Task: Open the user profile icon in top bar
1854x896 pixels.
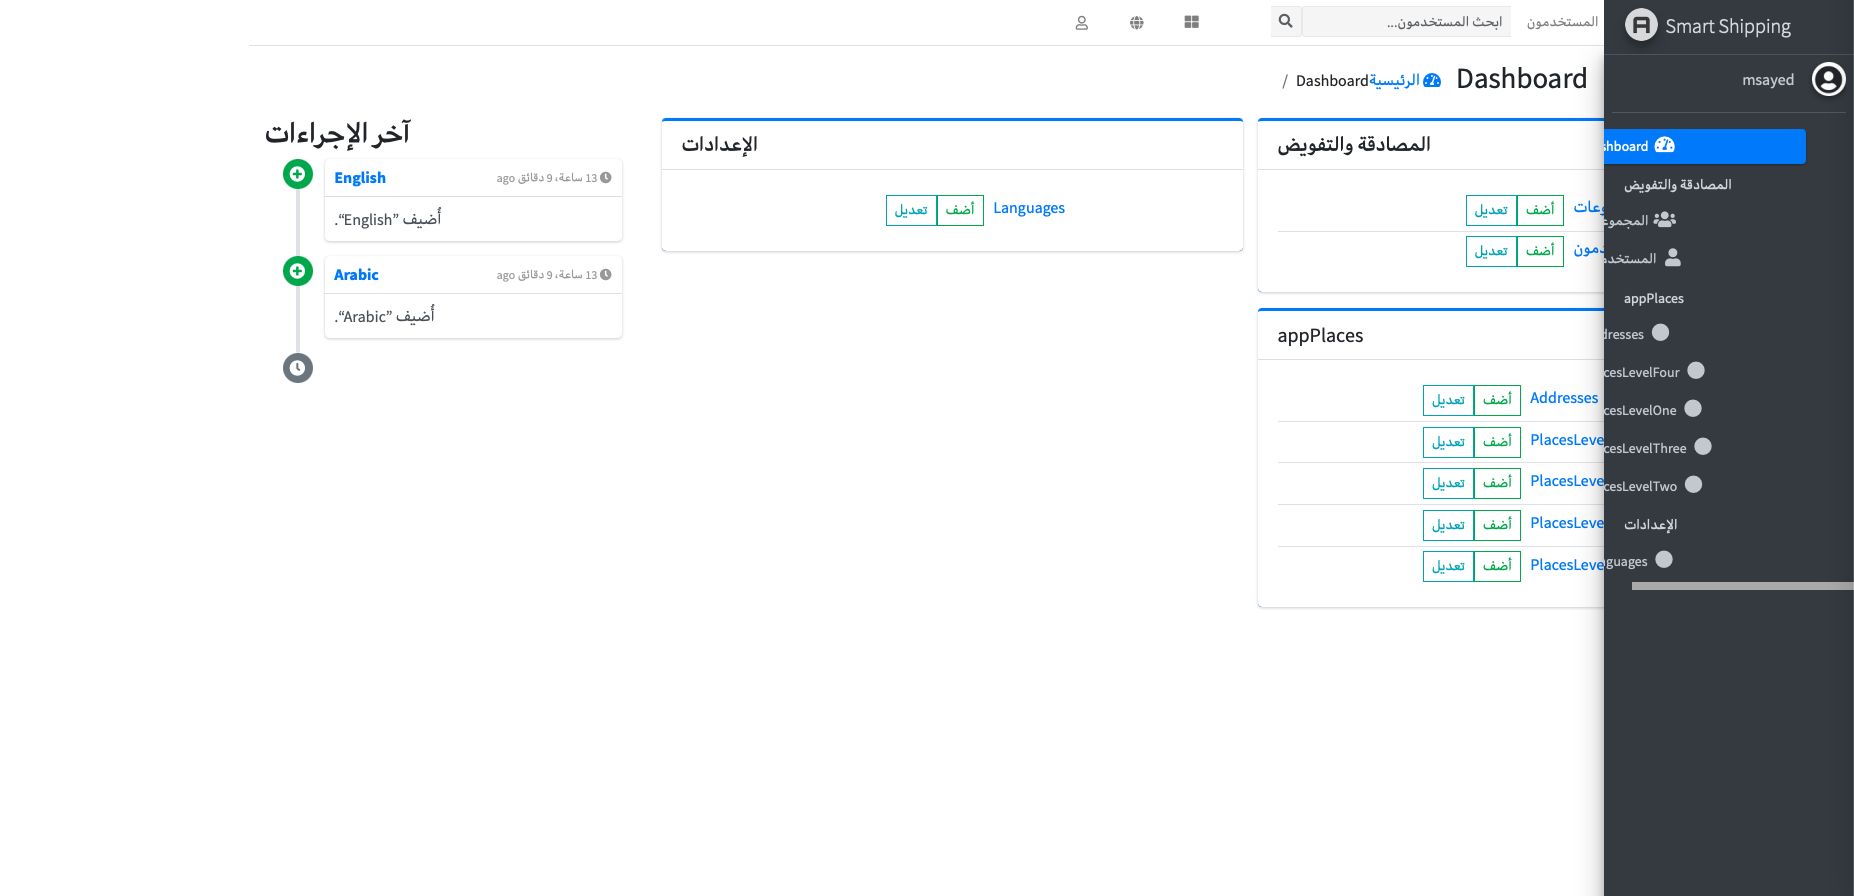Action: tap(1081, 22)
